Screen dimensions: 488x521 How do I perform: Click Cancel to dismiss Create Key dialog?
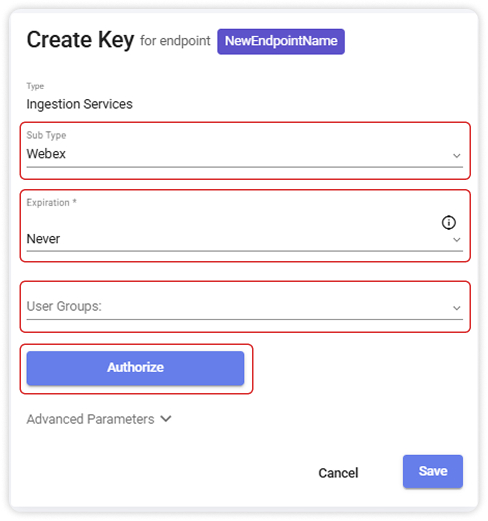(x=338, y=473)
